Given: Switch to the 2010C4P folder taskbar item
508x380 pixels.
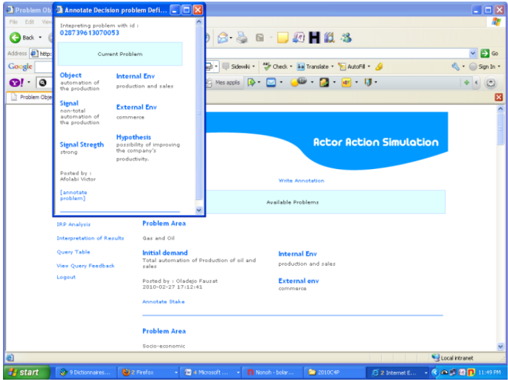Looking at the screenshot, I should pos(333,372).
